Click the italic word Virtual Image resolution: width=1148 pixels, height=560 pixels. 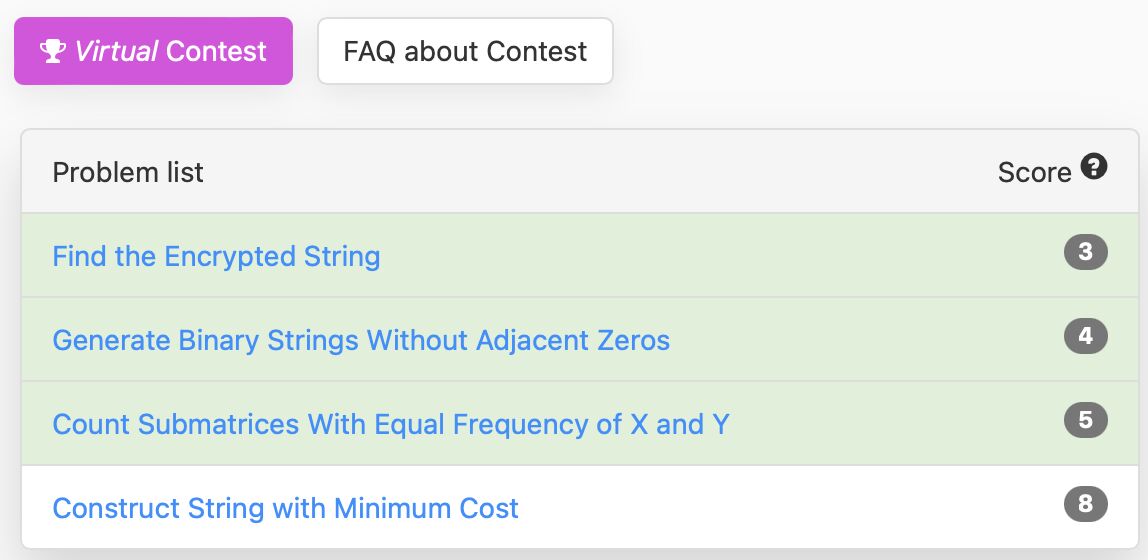[116, 51]
